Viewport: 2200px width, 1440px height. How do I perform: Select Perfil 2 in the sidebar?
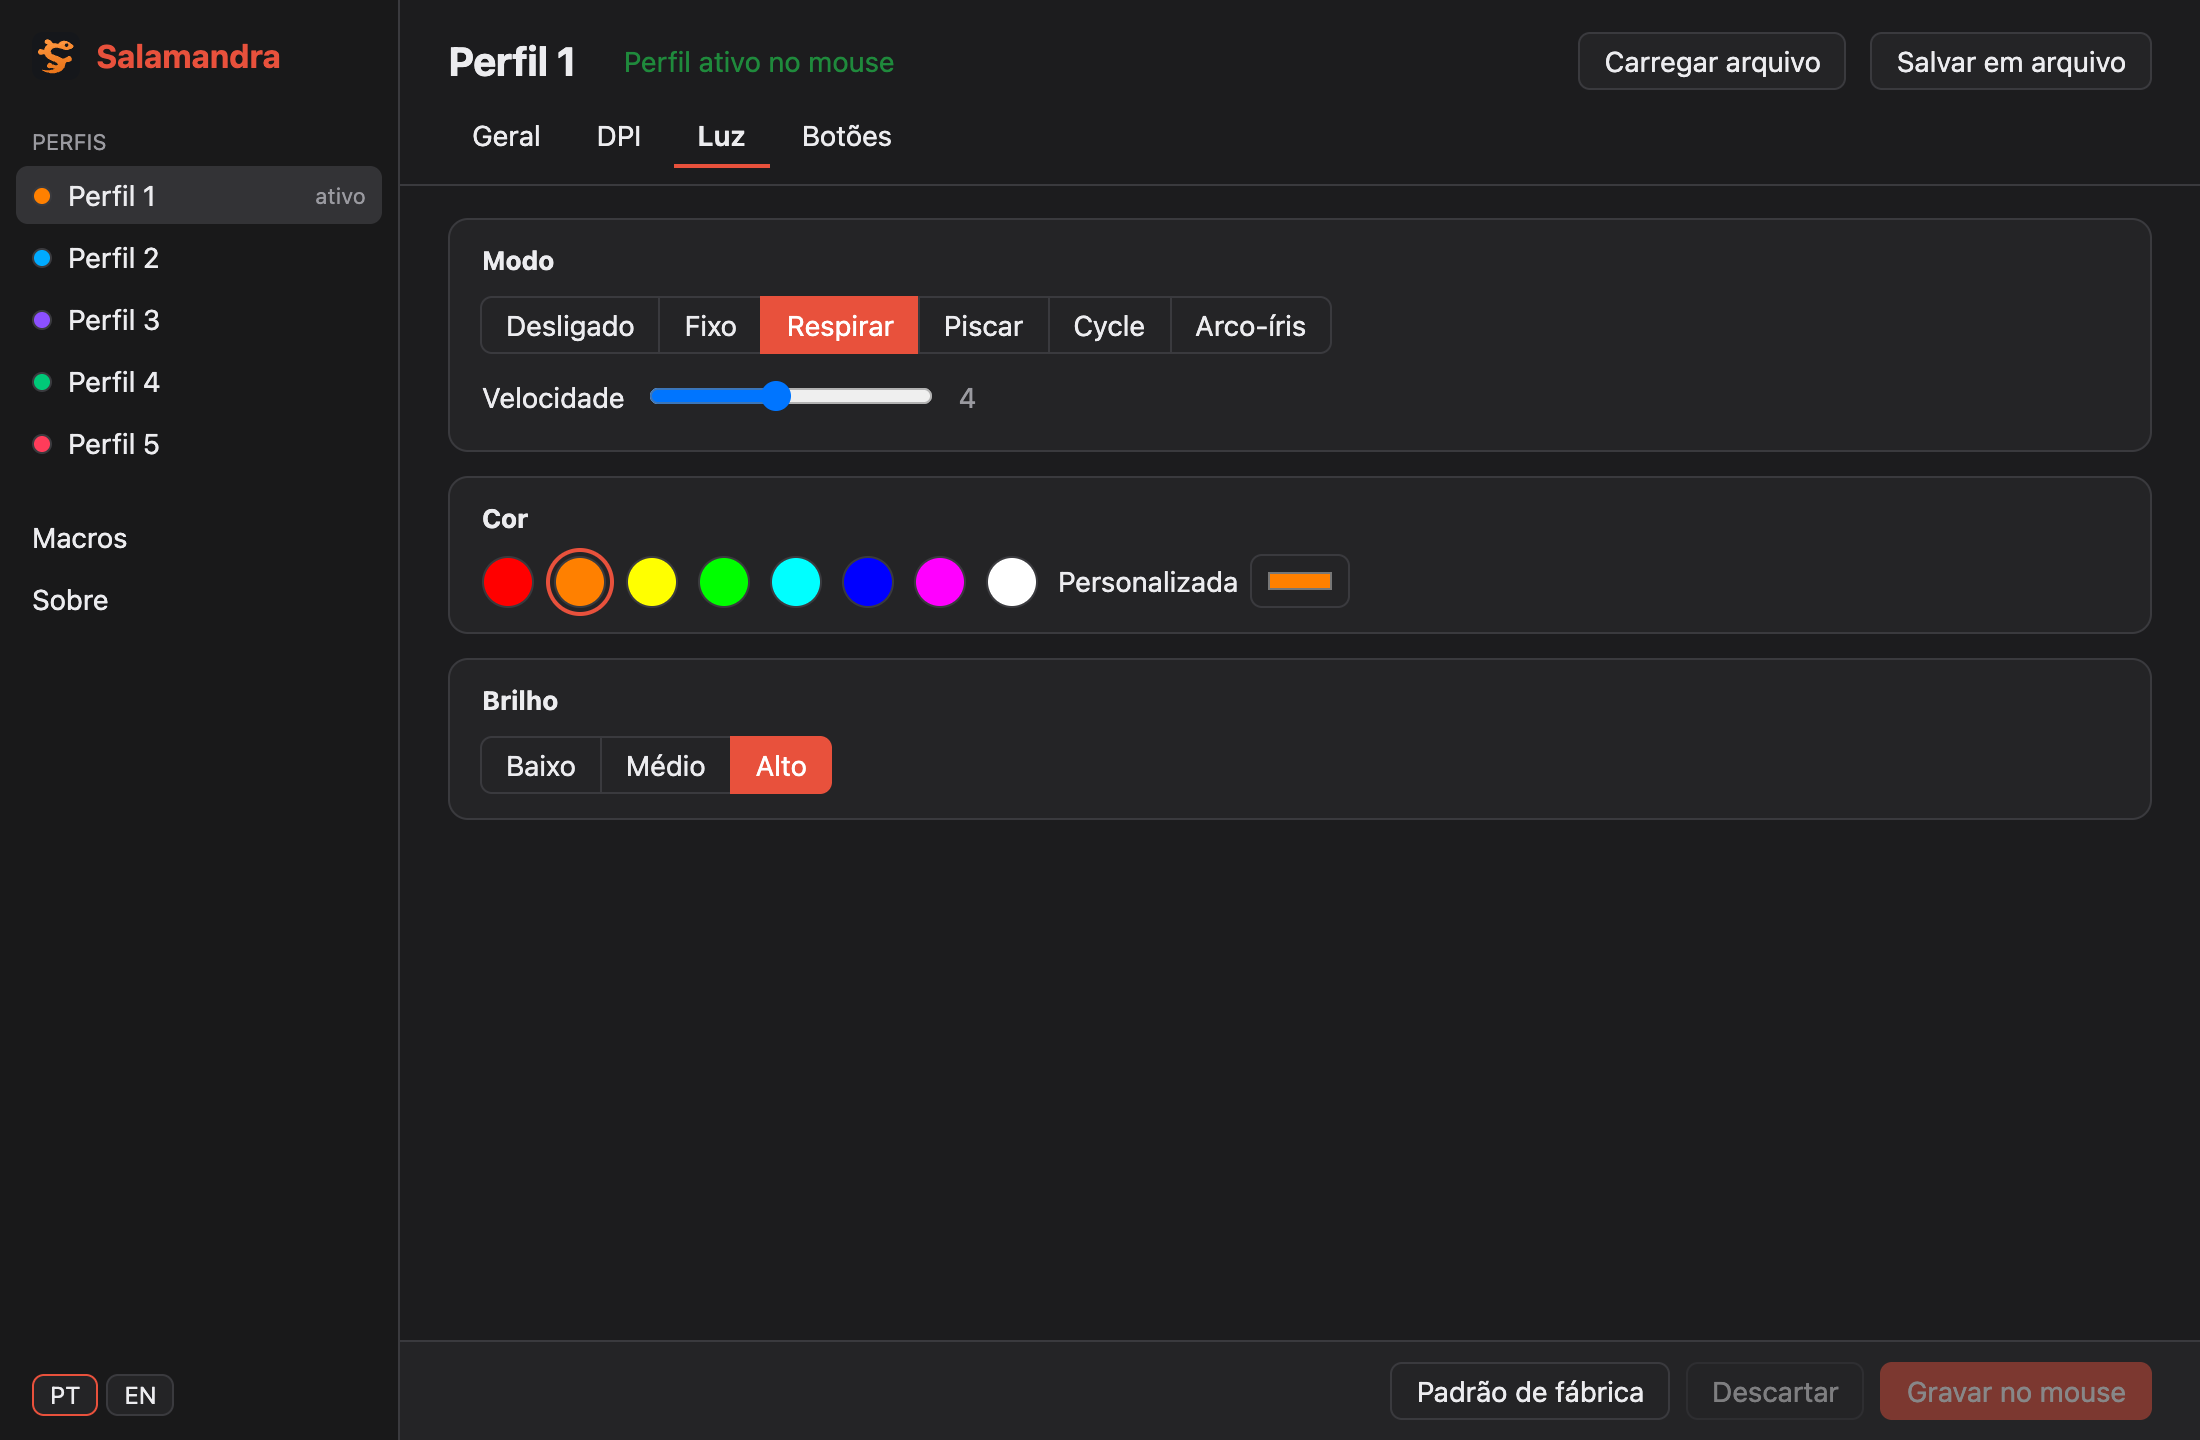[199, 258]
